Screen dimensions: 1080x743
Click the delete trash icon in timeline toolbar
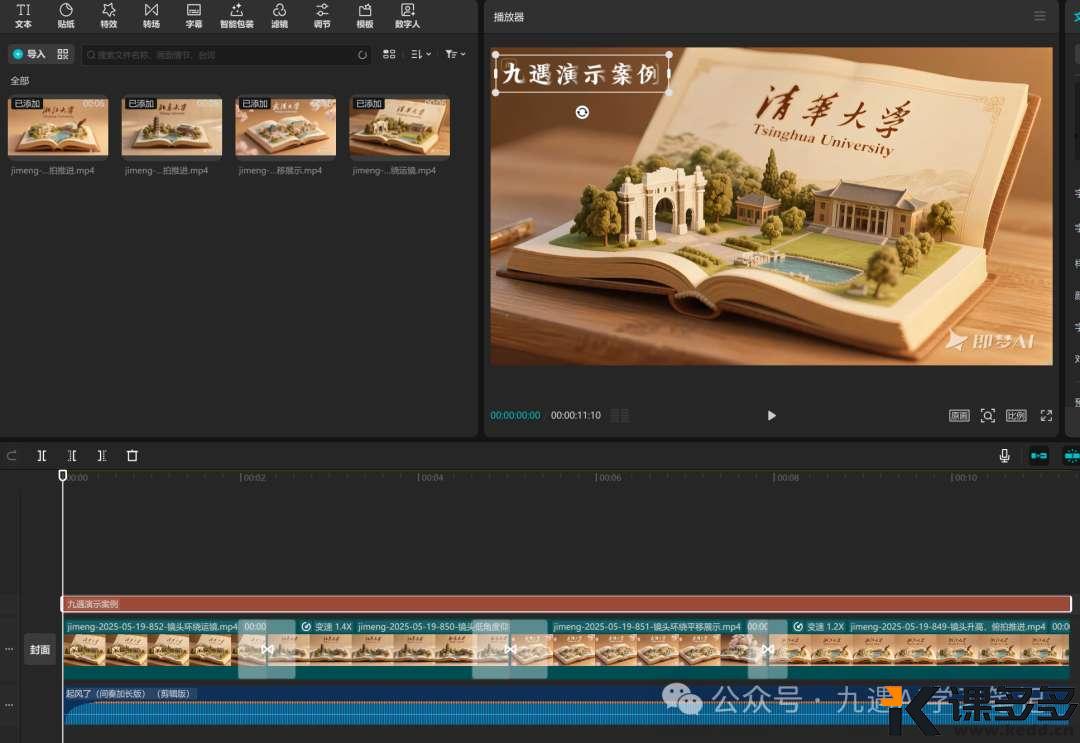pos(132,456)
